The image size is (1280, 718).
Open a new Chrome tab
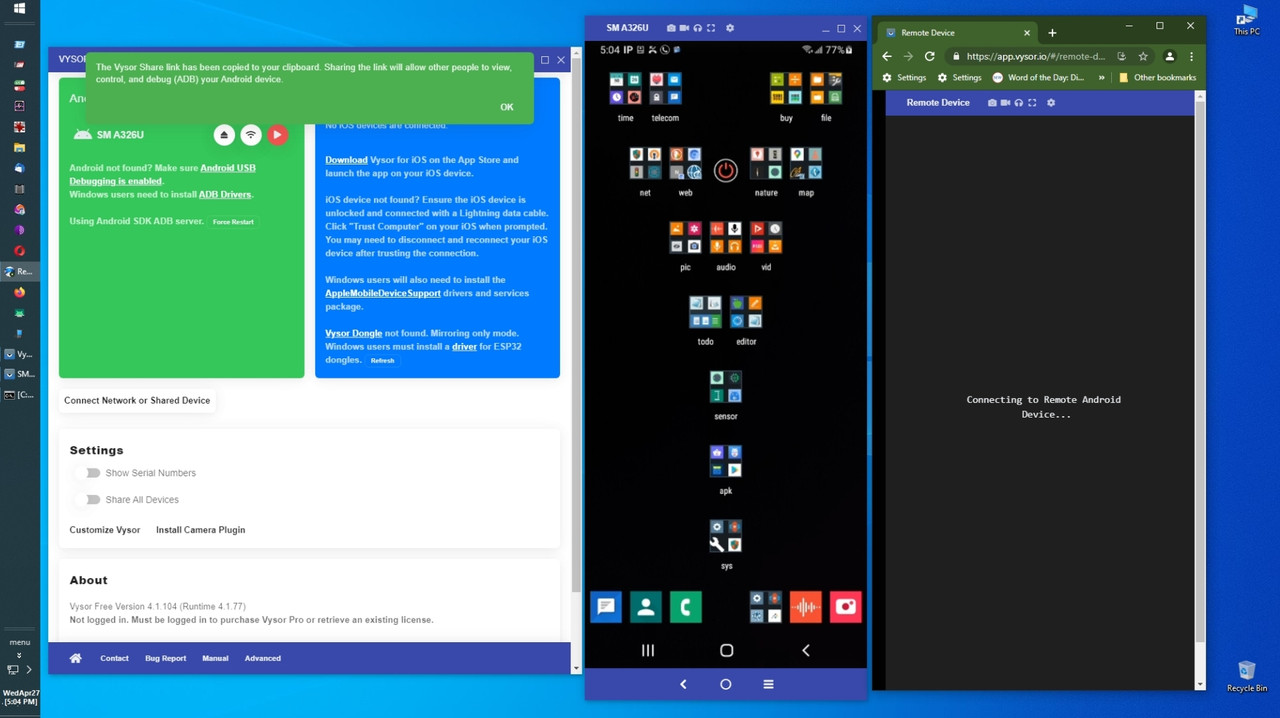click(1052, 32)
